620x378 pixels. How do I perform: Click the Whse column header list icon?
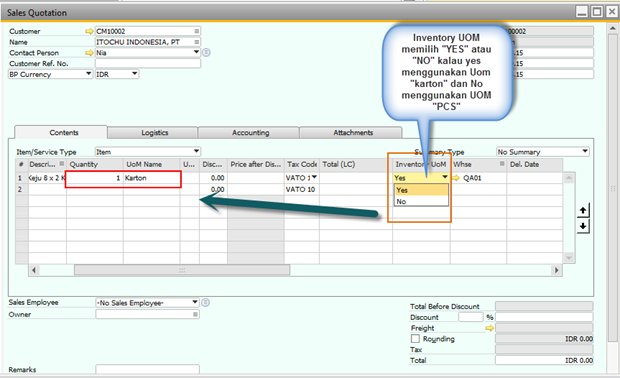502,164
